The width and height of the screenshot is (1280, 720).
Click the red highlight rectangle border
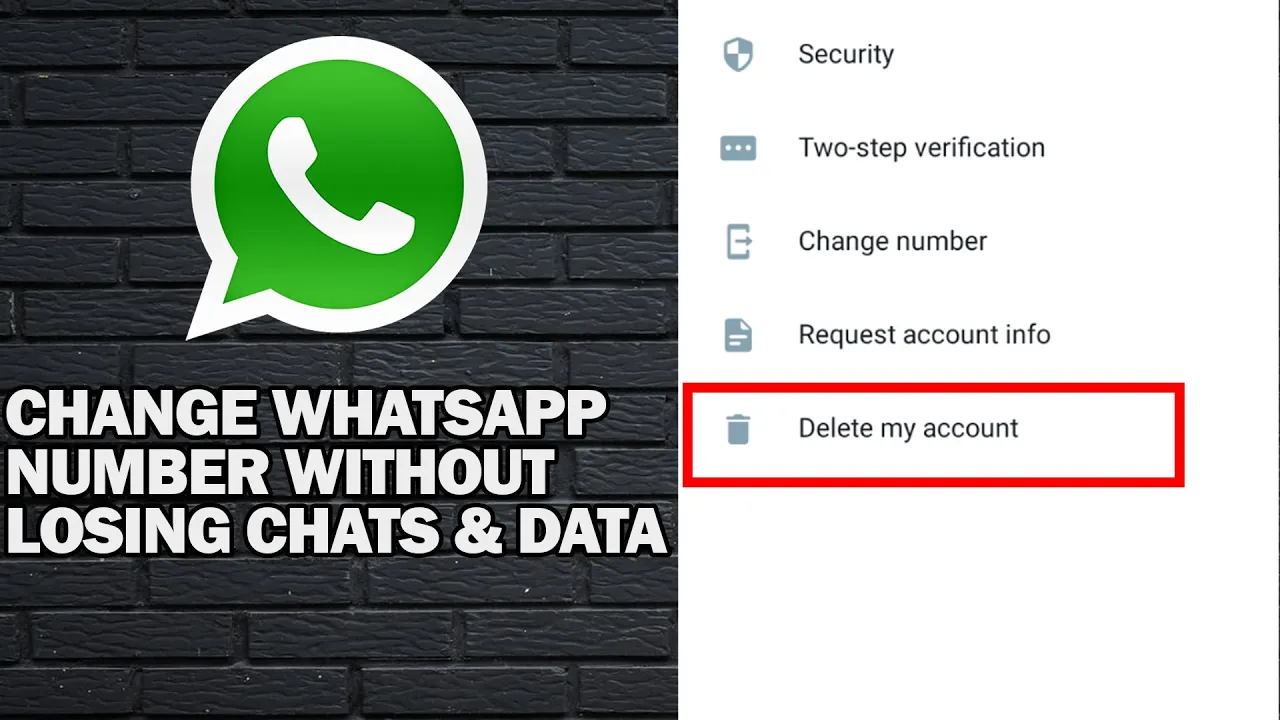click(x=934, y=387)
